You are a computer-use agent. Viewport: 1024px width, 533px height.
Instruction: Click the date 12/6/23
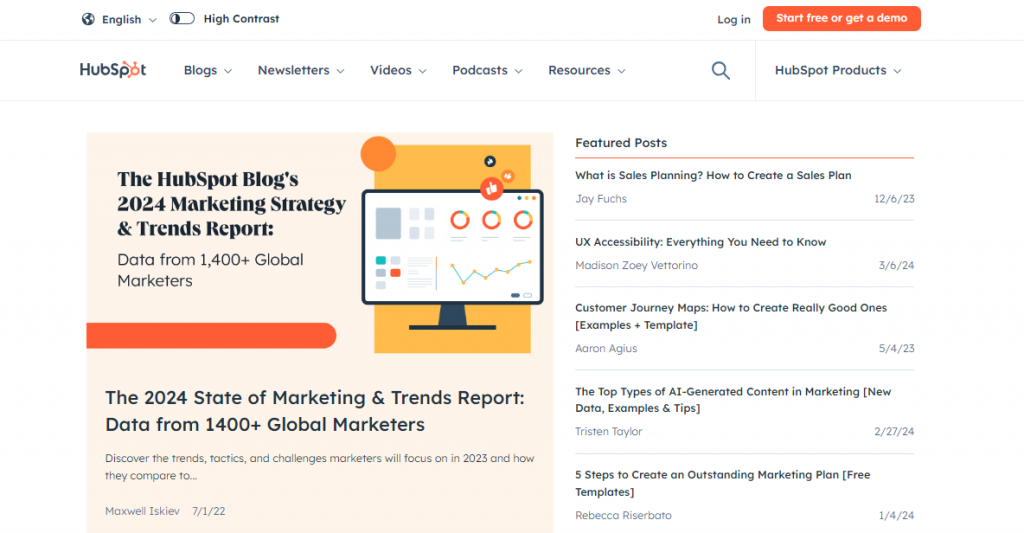(894, 199)
